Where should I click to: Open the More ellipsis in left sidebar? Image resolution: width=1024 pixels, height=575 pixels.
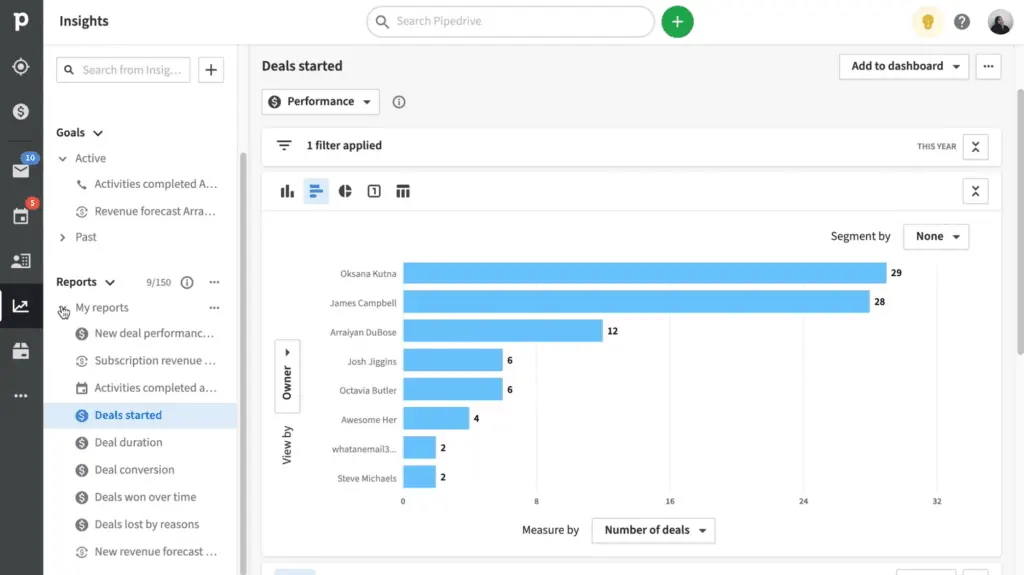pos(21,396)
